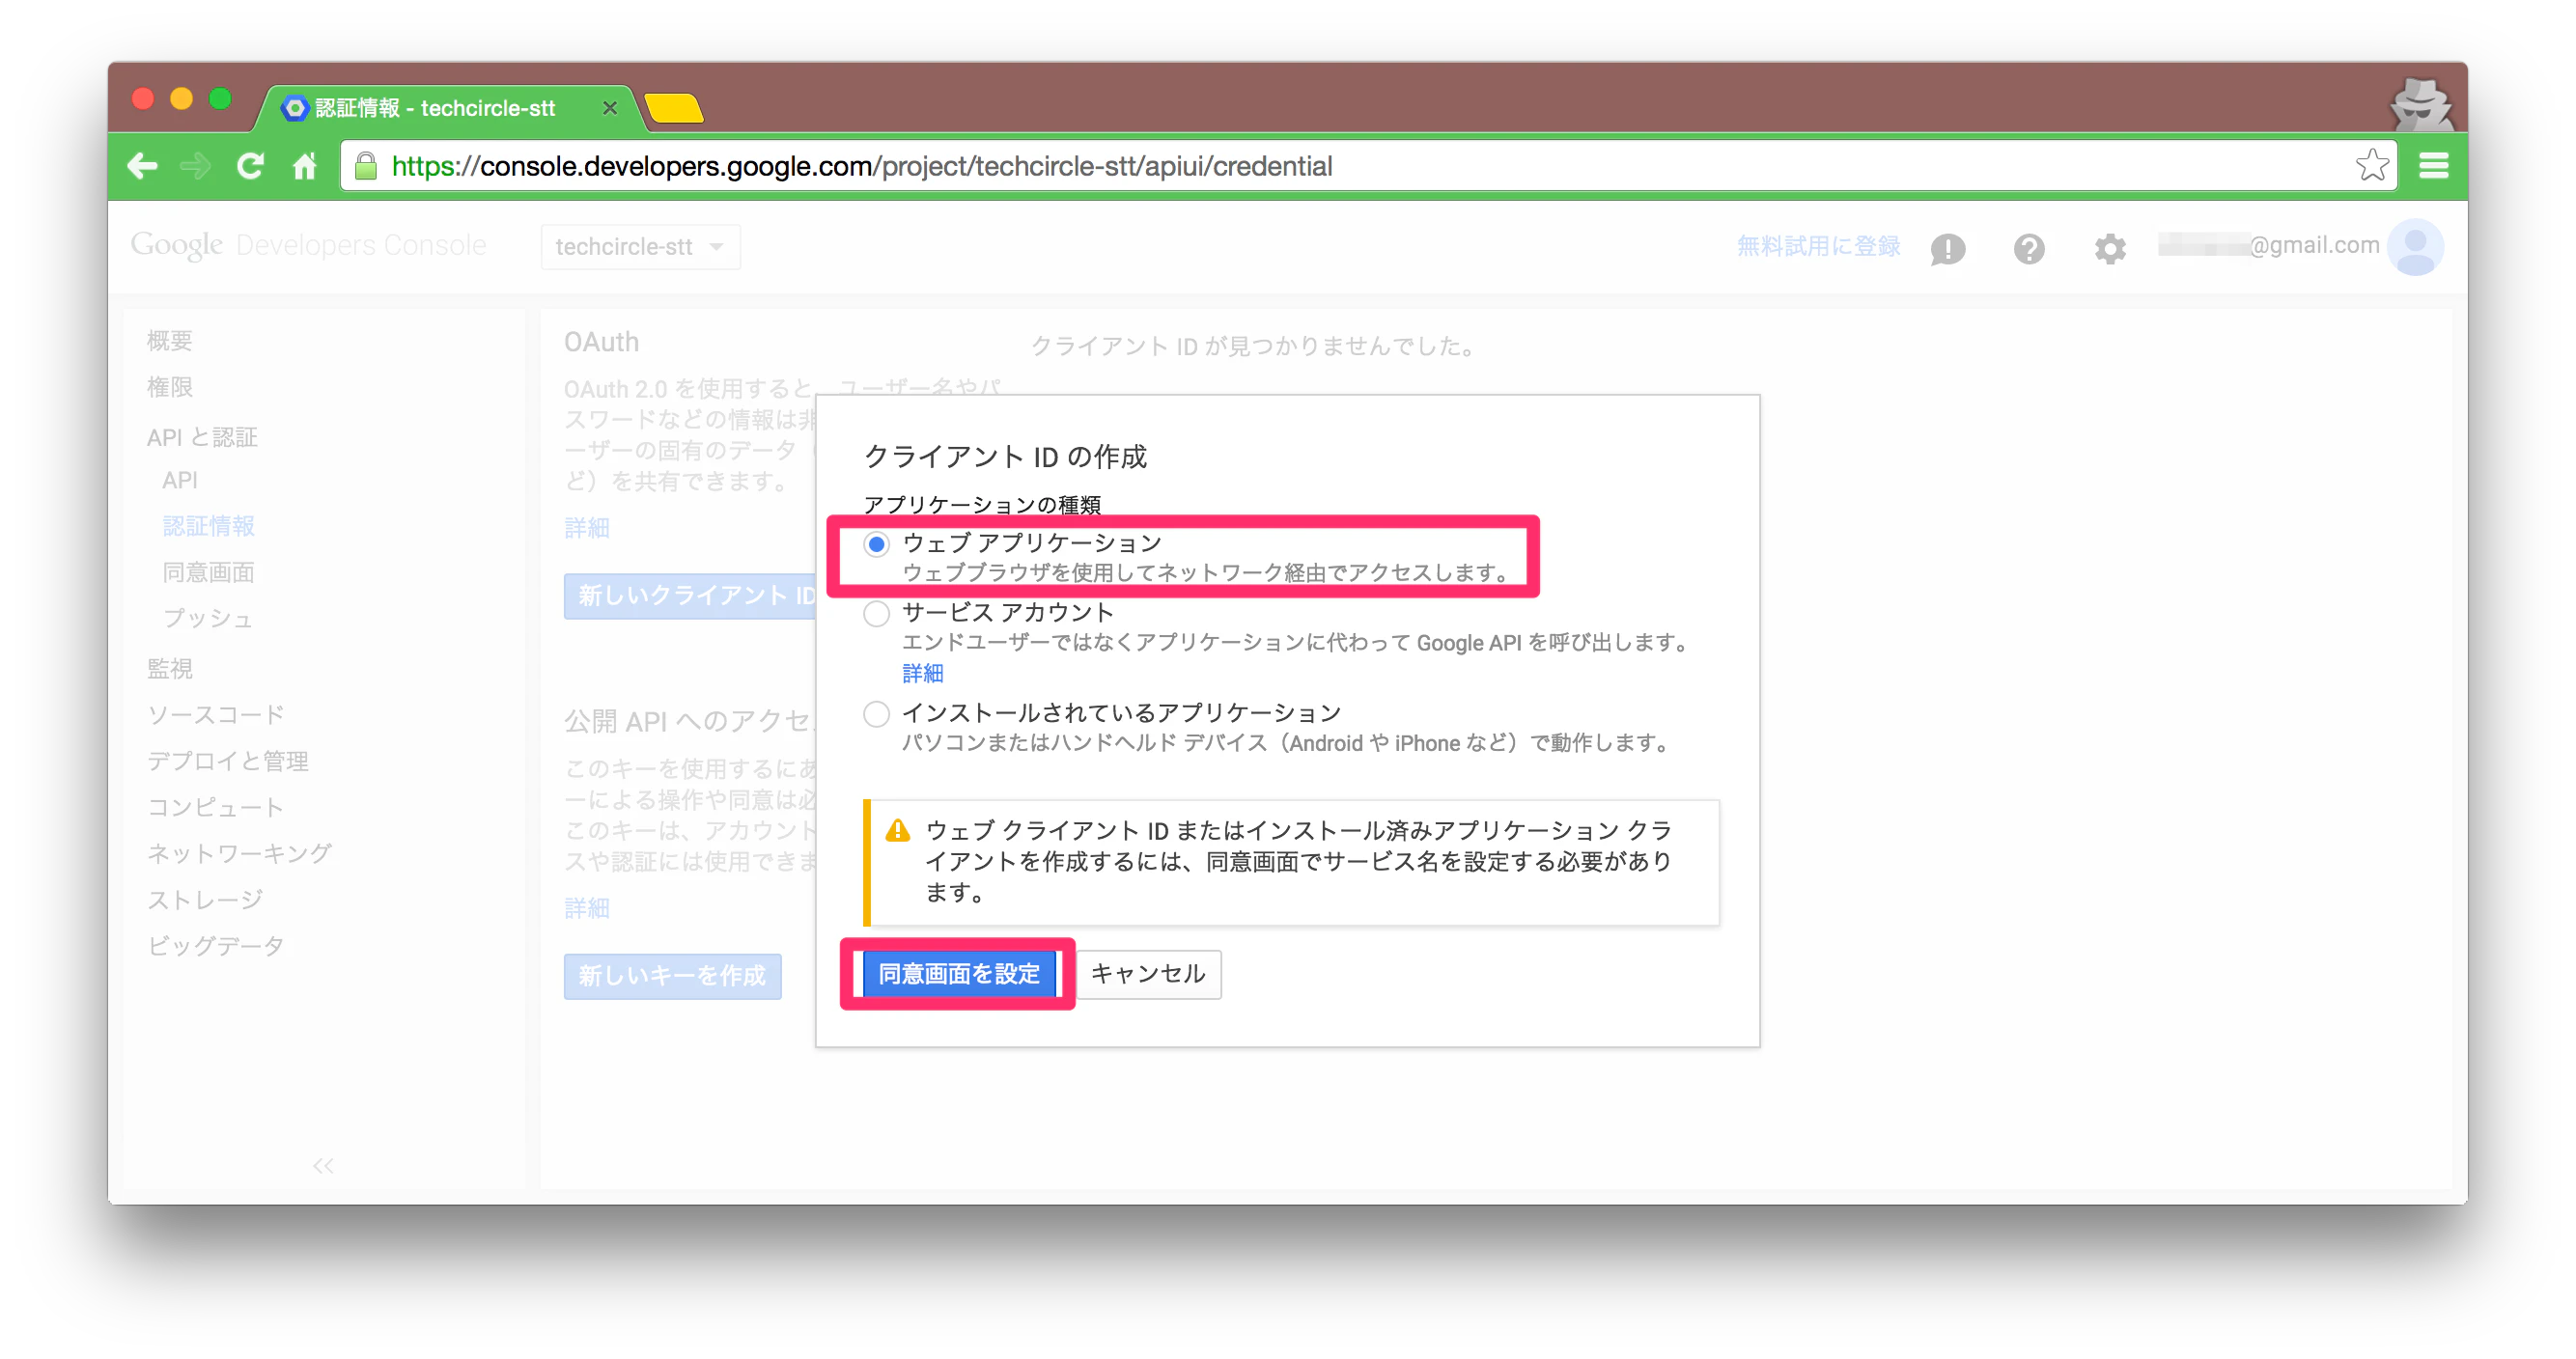Open the ビッグデータ sidebar section
The width and height of the screenshot is (2576, 1359).
pos(215,945)
